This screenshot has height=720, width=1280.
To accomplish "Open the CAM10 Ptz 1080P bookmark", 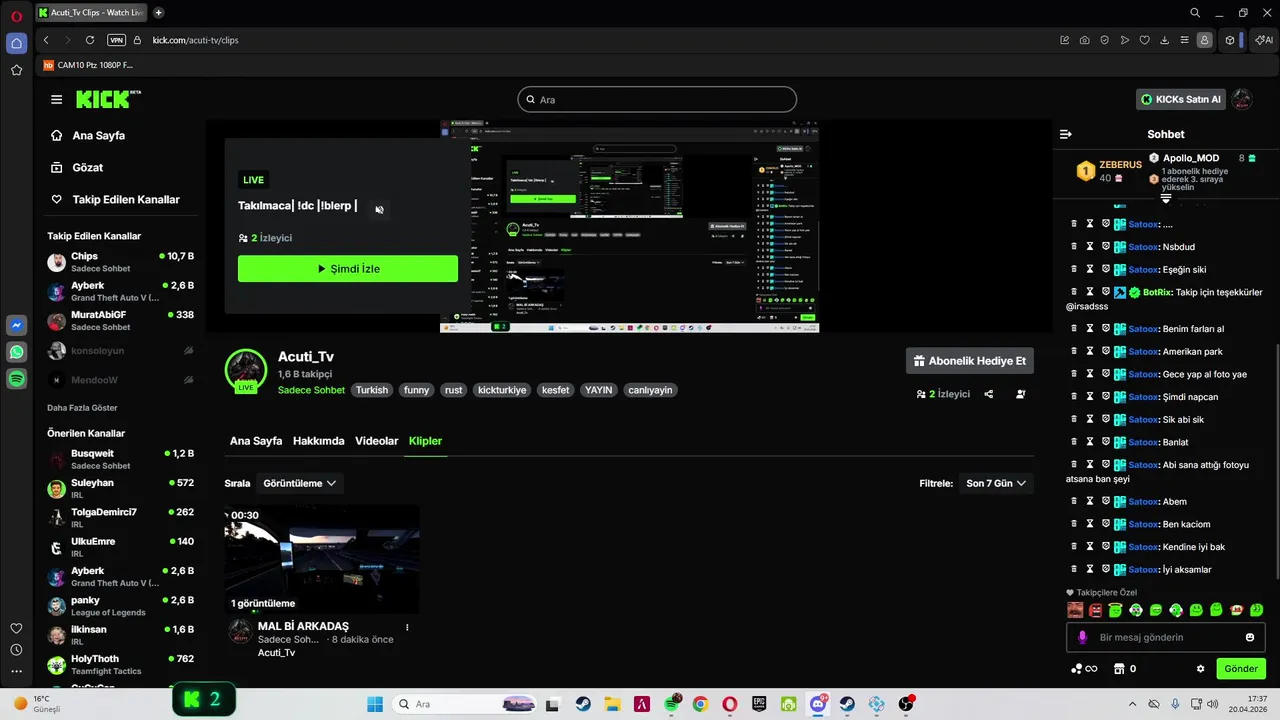I will point(88,65).
